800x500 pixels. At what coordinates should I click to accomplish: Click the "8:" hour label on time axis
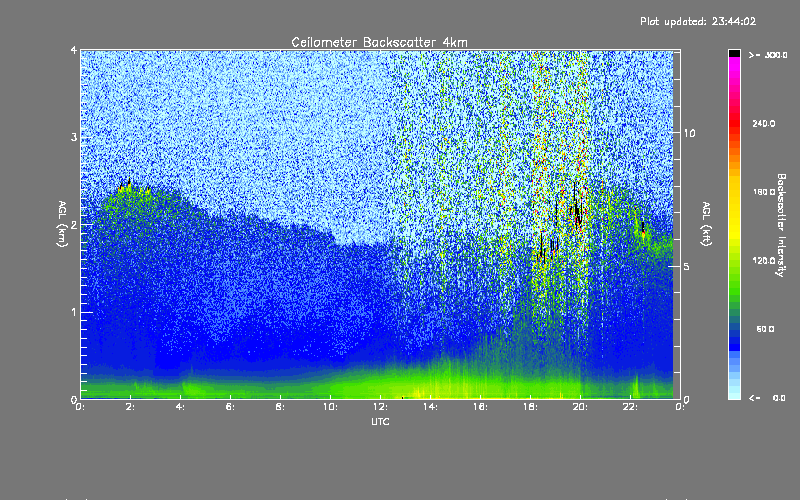click(280, 407)
